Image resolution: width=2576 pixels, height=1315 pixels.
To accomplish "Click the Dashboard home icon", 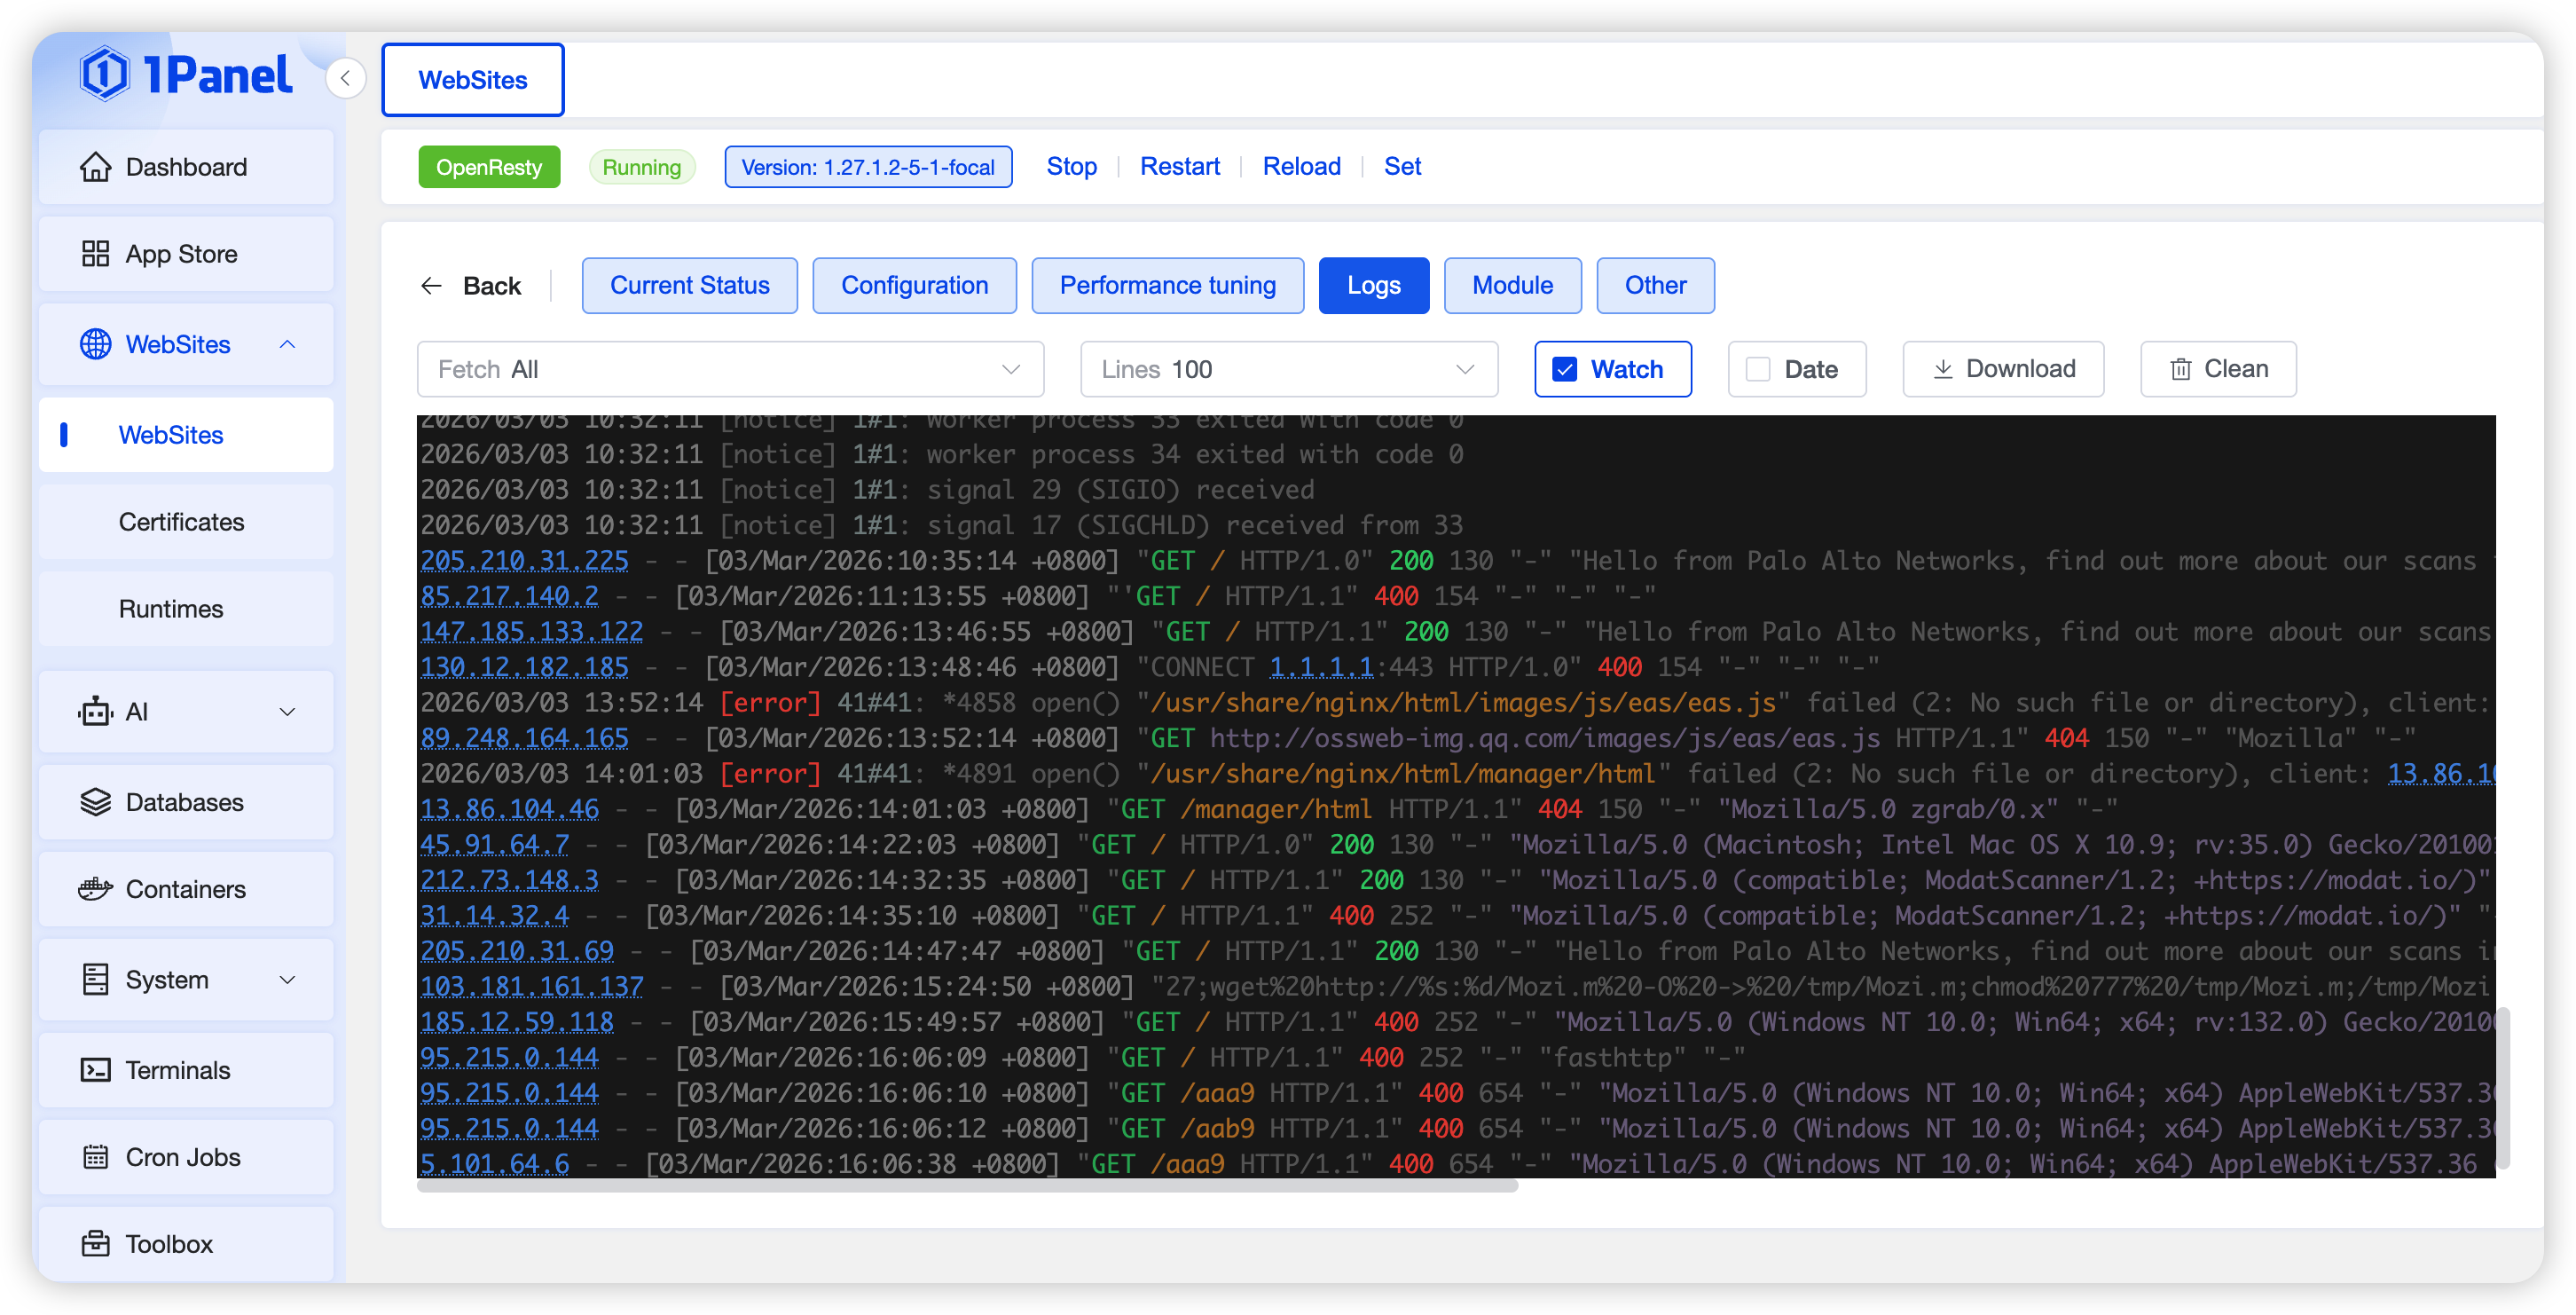I will (x=95, y=167).
